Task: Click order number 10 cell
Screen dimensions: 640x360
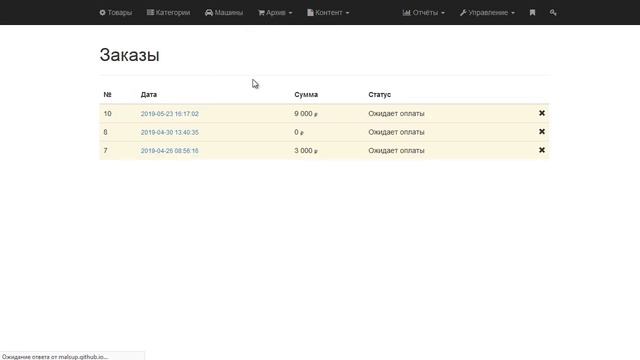Action: tap(107, 113)
